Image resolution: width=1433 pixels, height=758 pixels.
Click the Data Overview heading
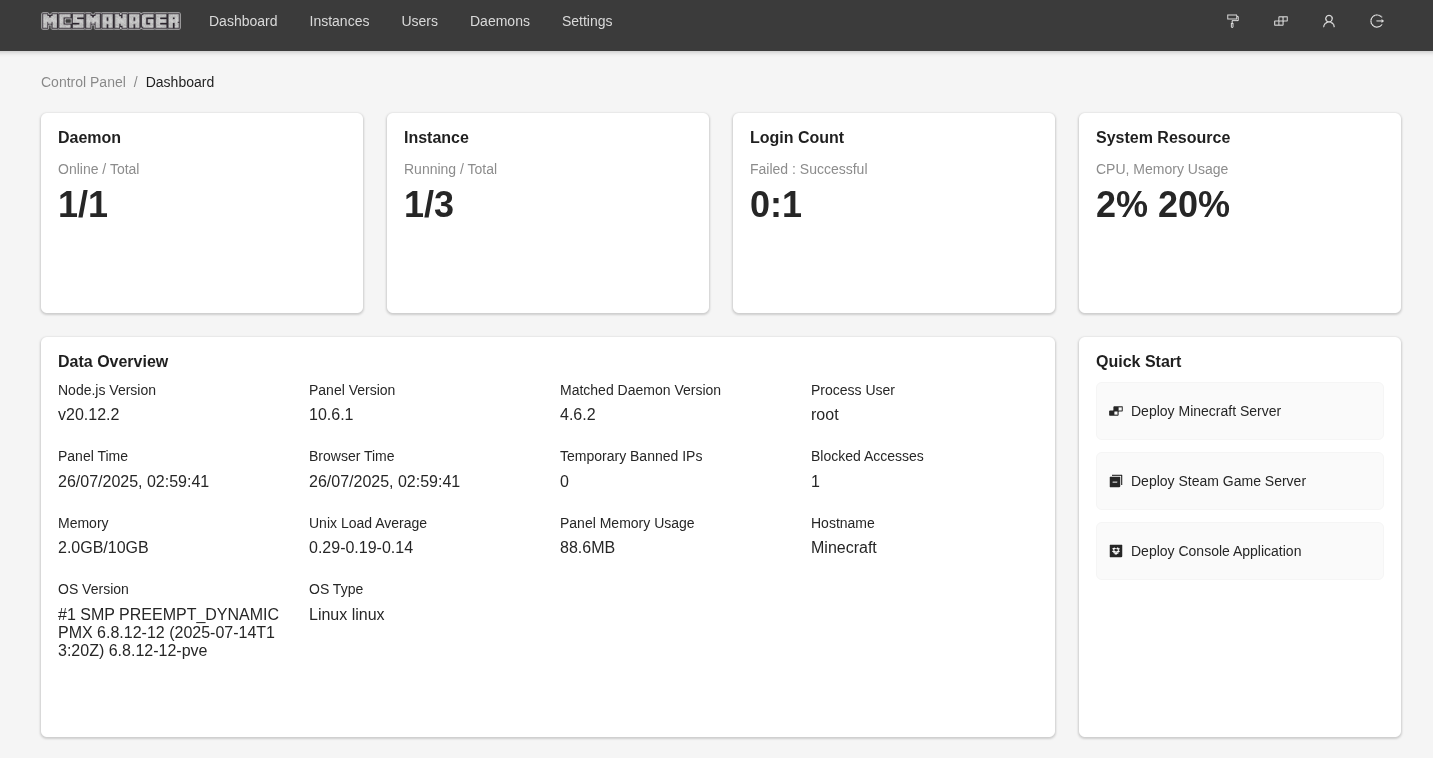click(x=113, y=362)
